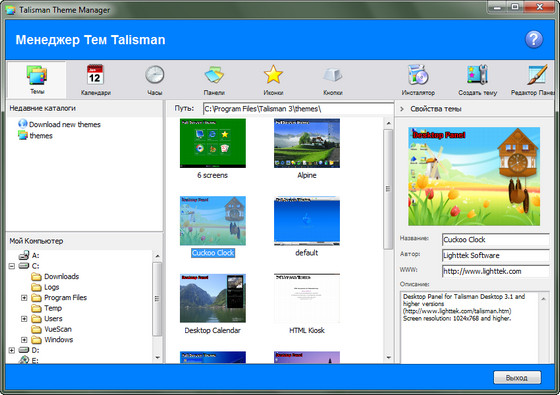Viewport: 560px width, 395px height.
Task: Open the Календари calendar icon tab
Action: pyautogui.click(x=95, y=75)
